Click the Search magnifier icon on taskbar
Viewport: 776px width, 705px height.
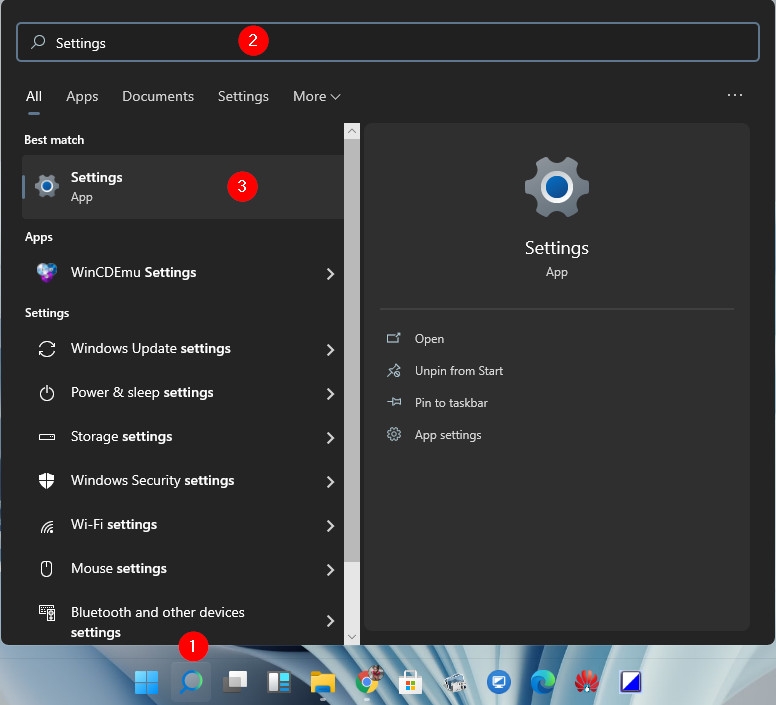pyautogui.click(x=191, y=682)
